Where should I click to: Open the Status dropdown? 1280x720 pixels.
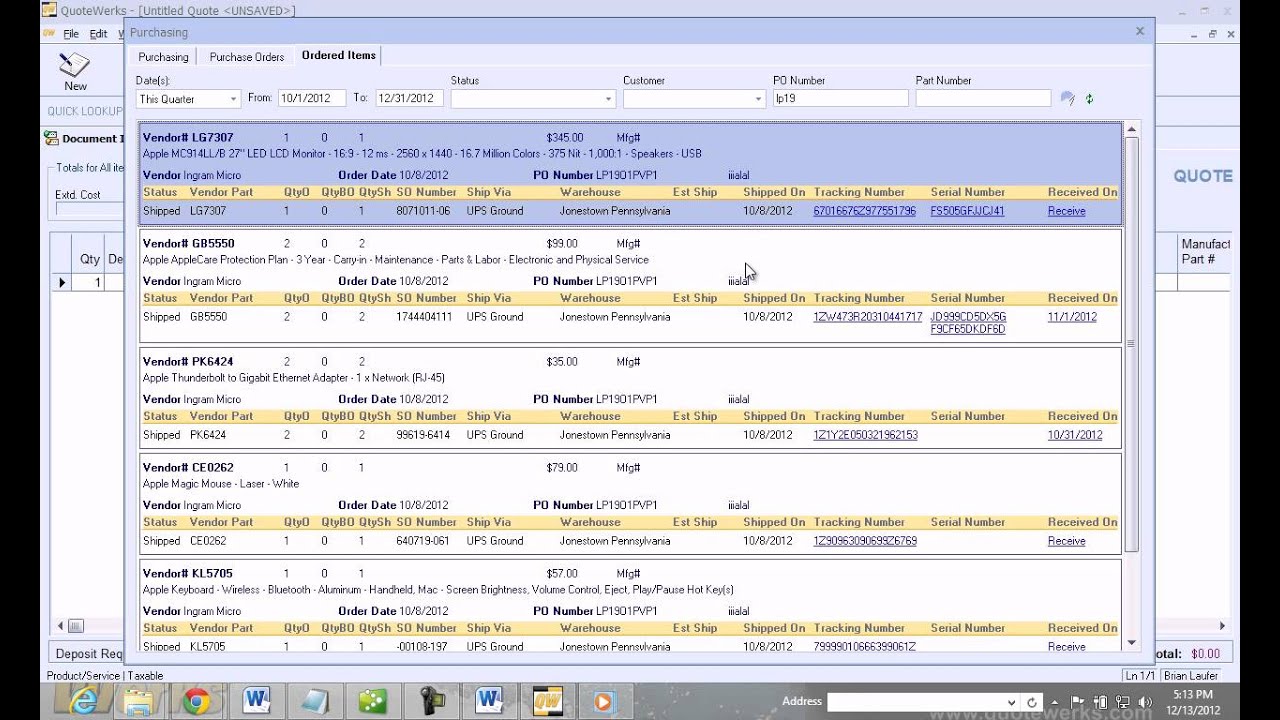tap(608, 98)
